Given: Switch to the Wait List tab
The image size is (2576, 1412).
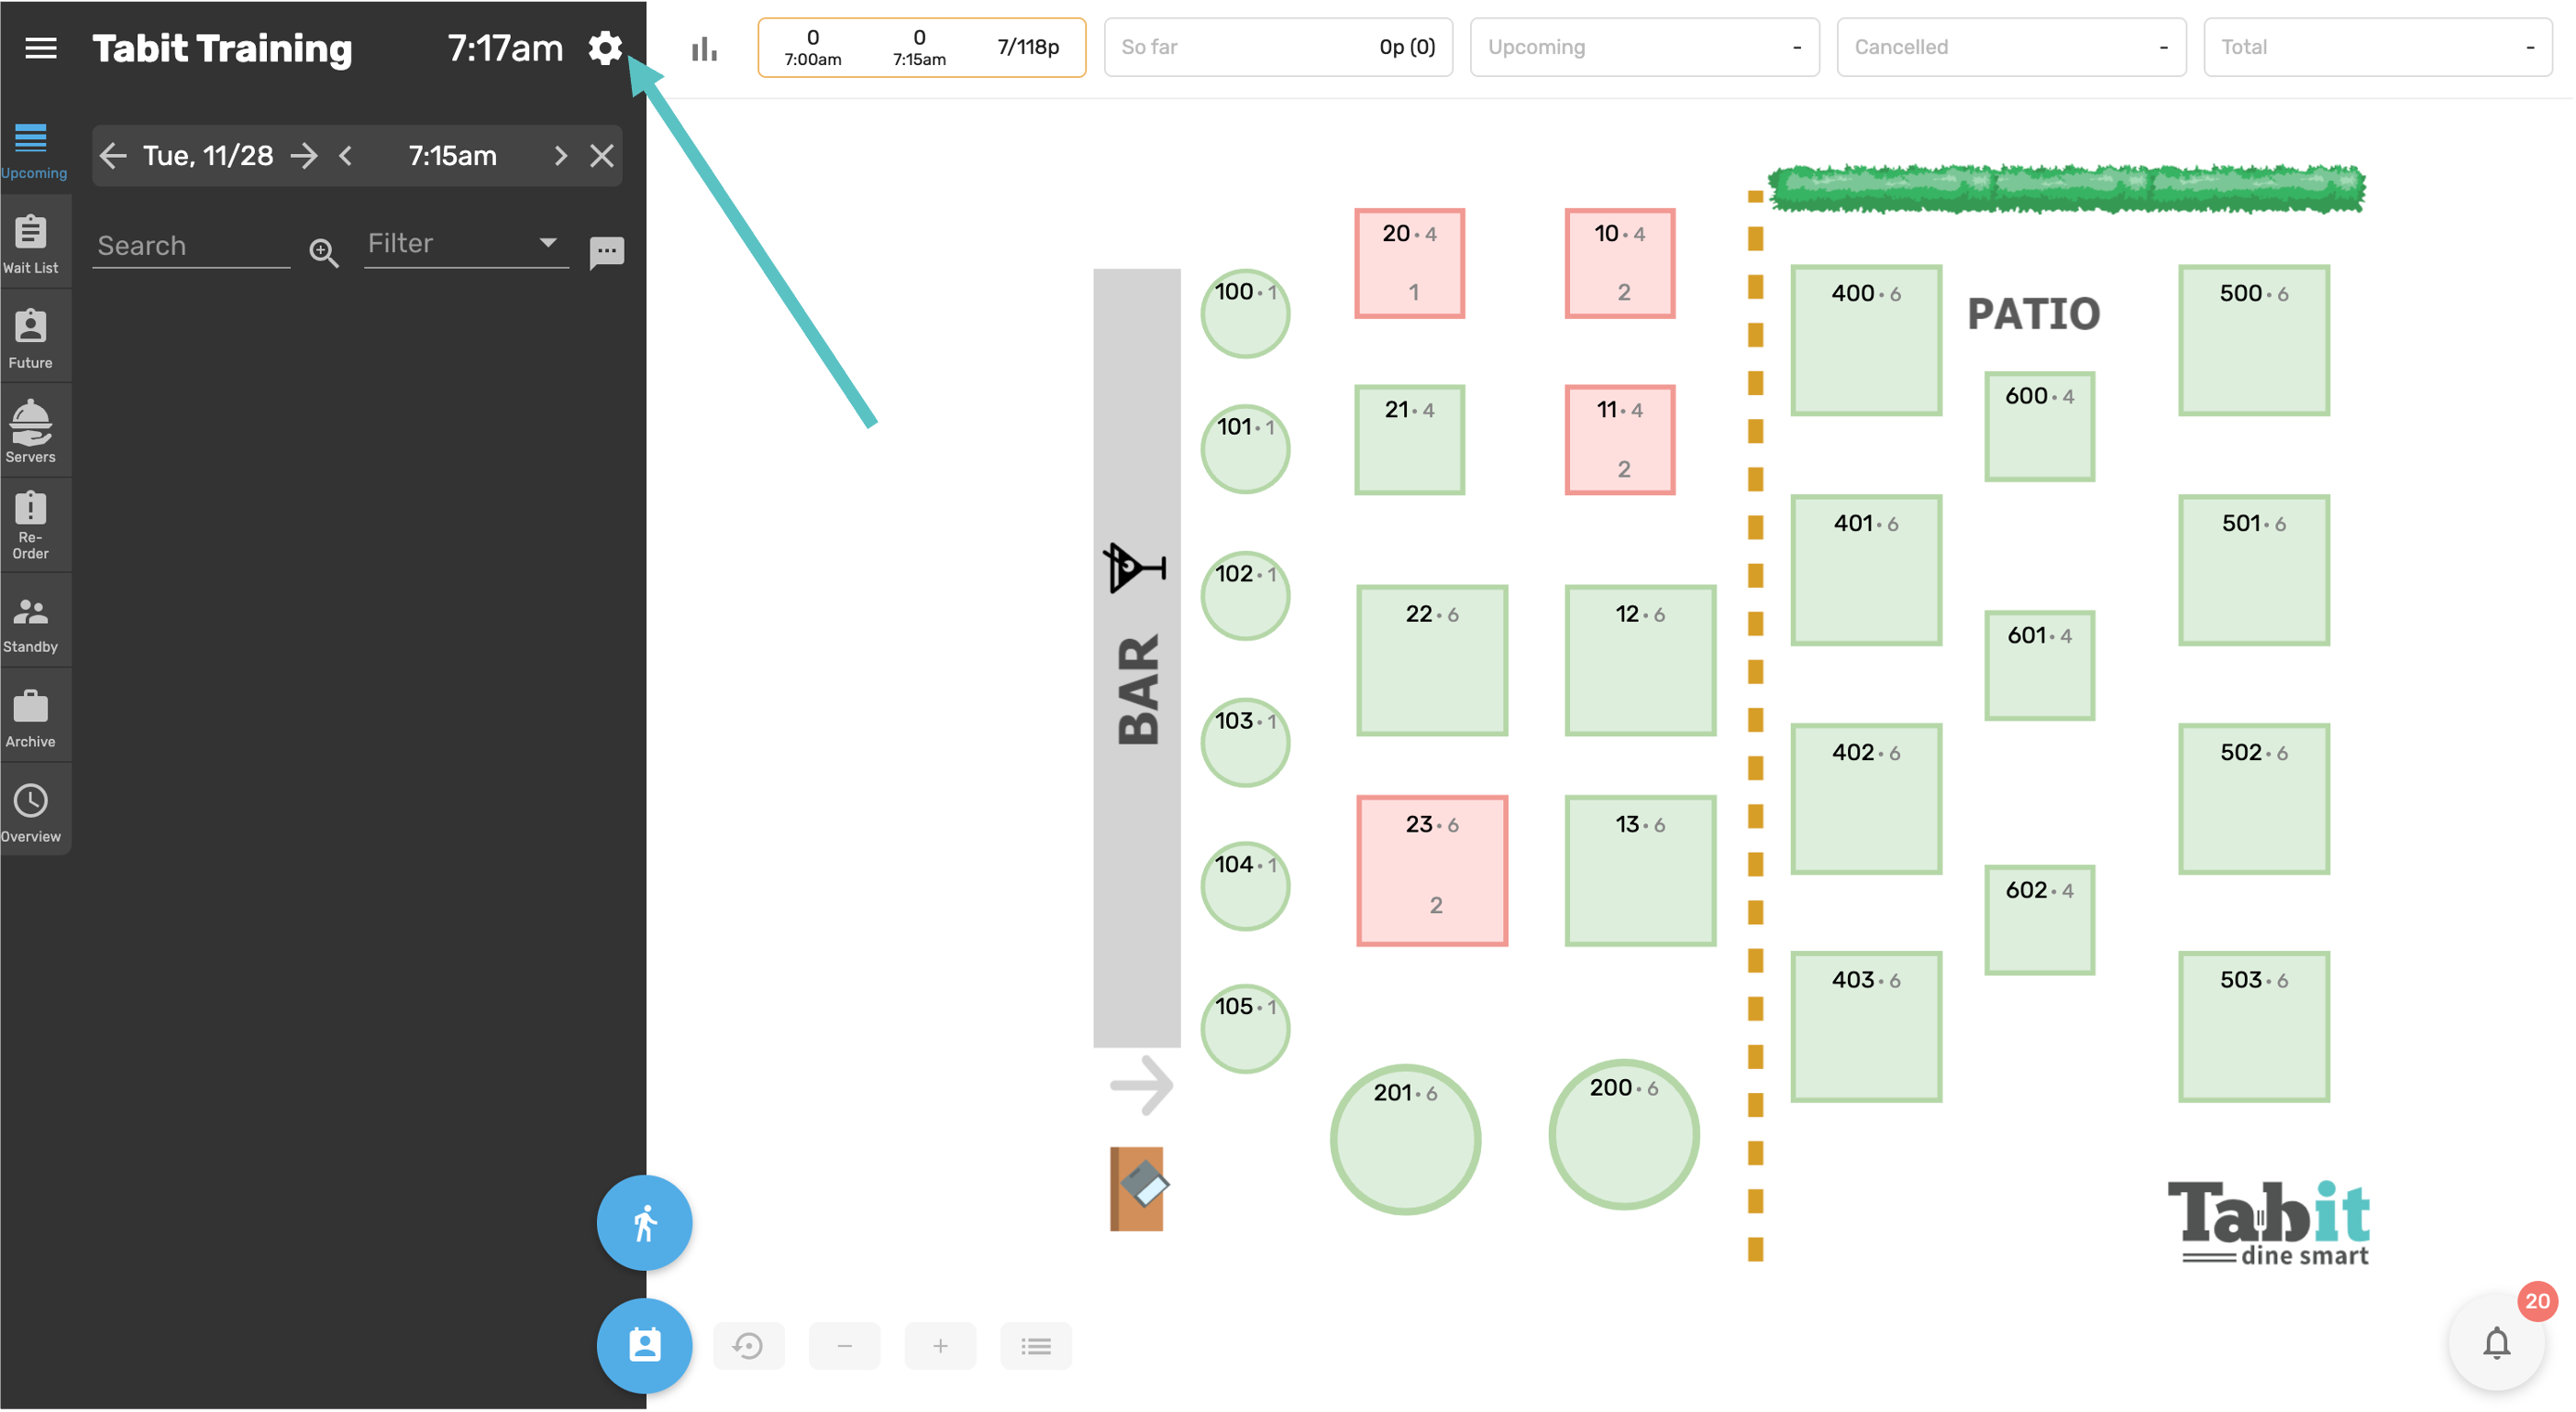Looking at the screenshot, I should 31,243.
